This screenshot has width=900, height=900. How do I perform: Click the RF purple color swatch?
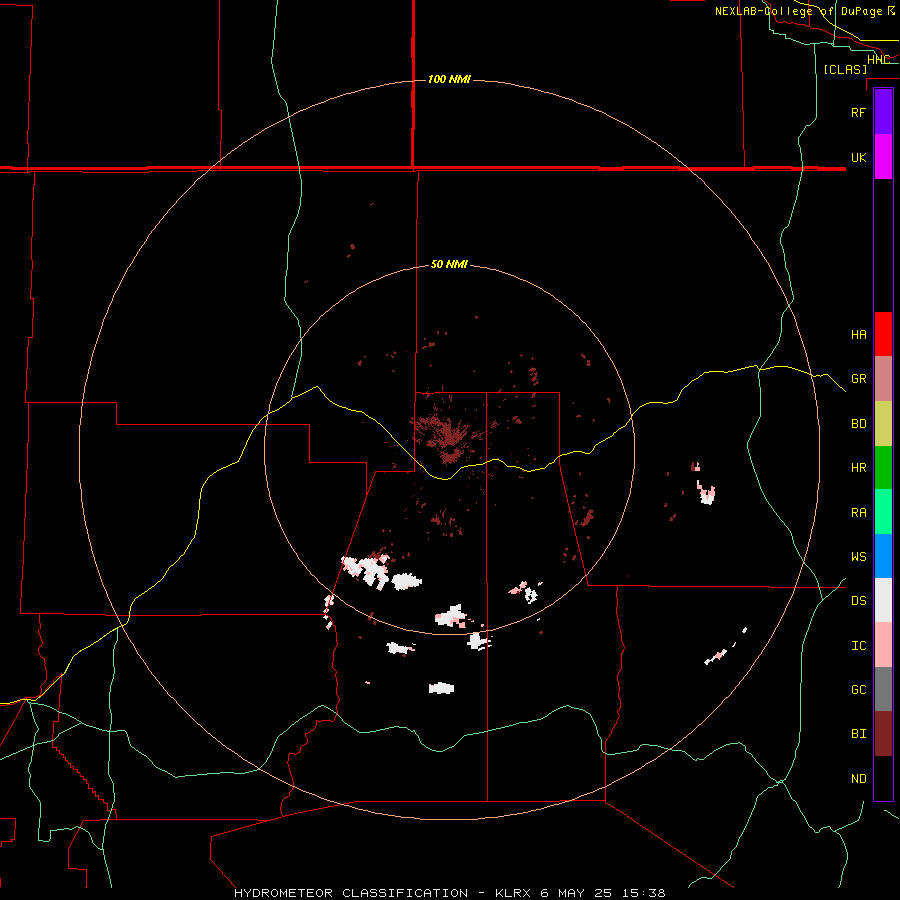pos(883,112)
